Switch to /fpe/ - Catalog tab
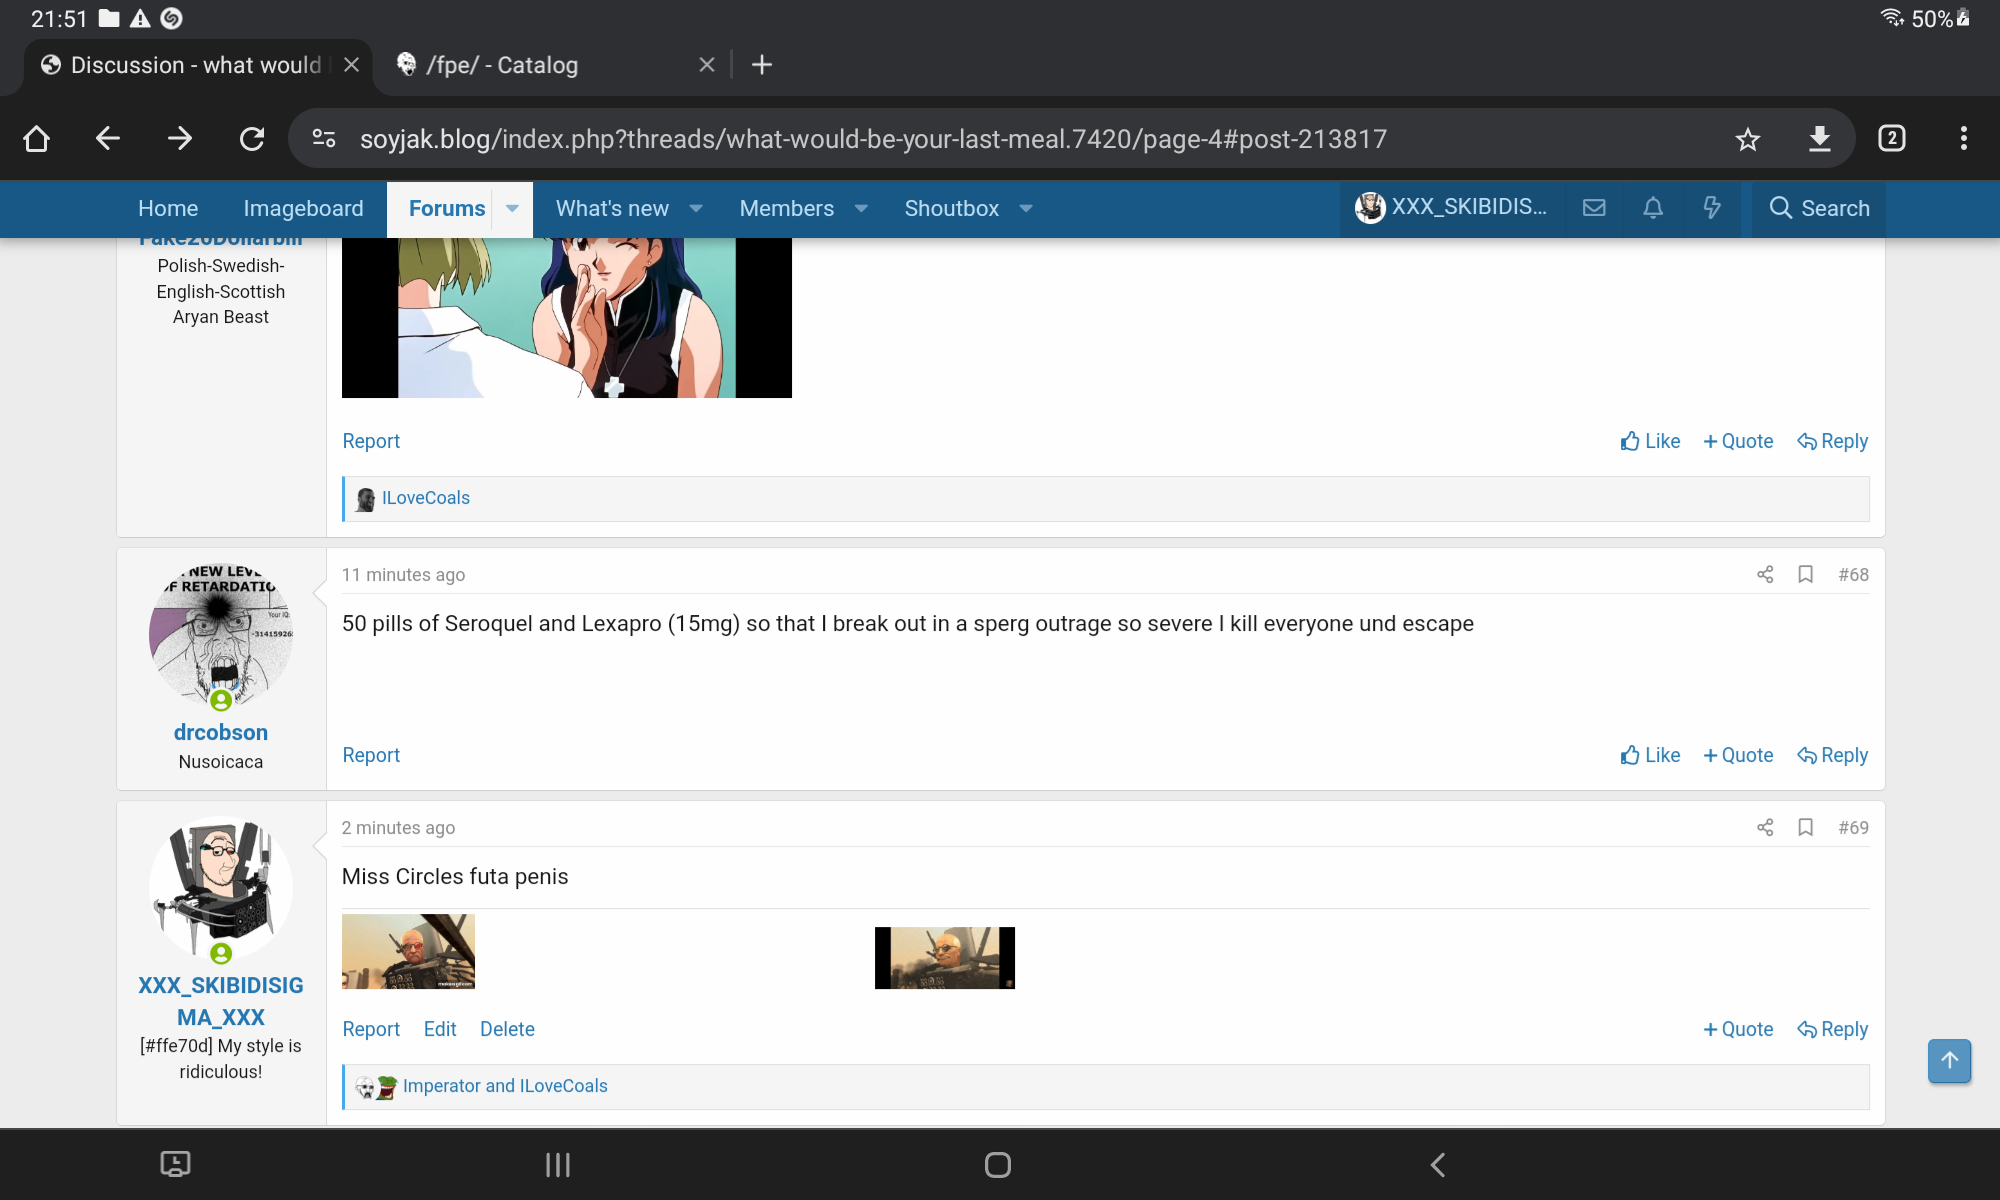 [x=502, y=65]
